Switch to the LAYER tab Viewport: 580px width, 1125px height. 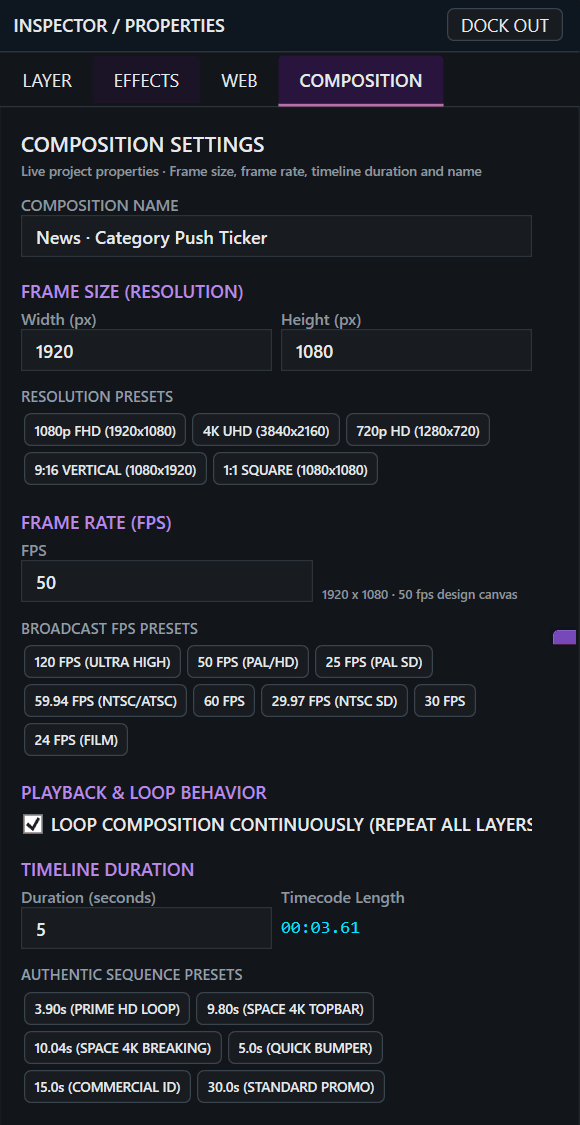pos(47,80)
